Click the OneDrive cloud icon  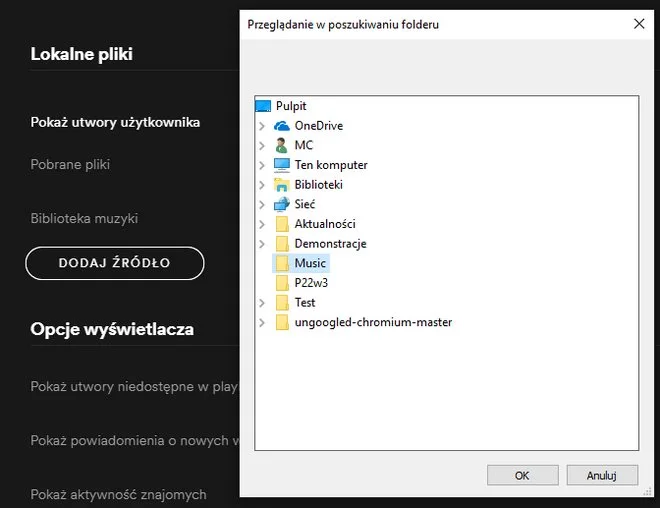pyautogui.click(x=282, y=126)
